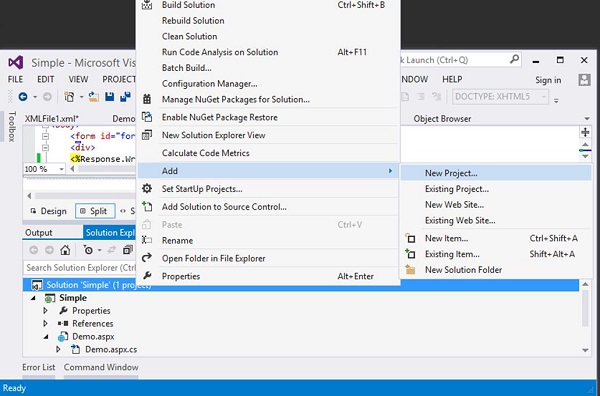Click the Solution Explorer Home icon
The height and width of the screenshot is (396, 600).
[x=65, y=250]
